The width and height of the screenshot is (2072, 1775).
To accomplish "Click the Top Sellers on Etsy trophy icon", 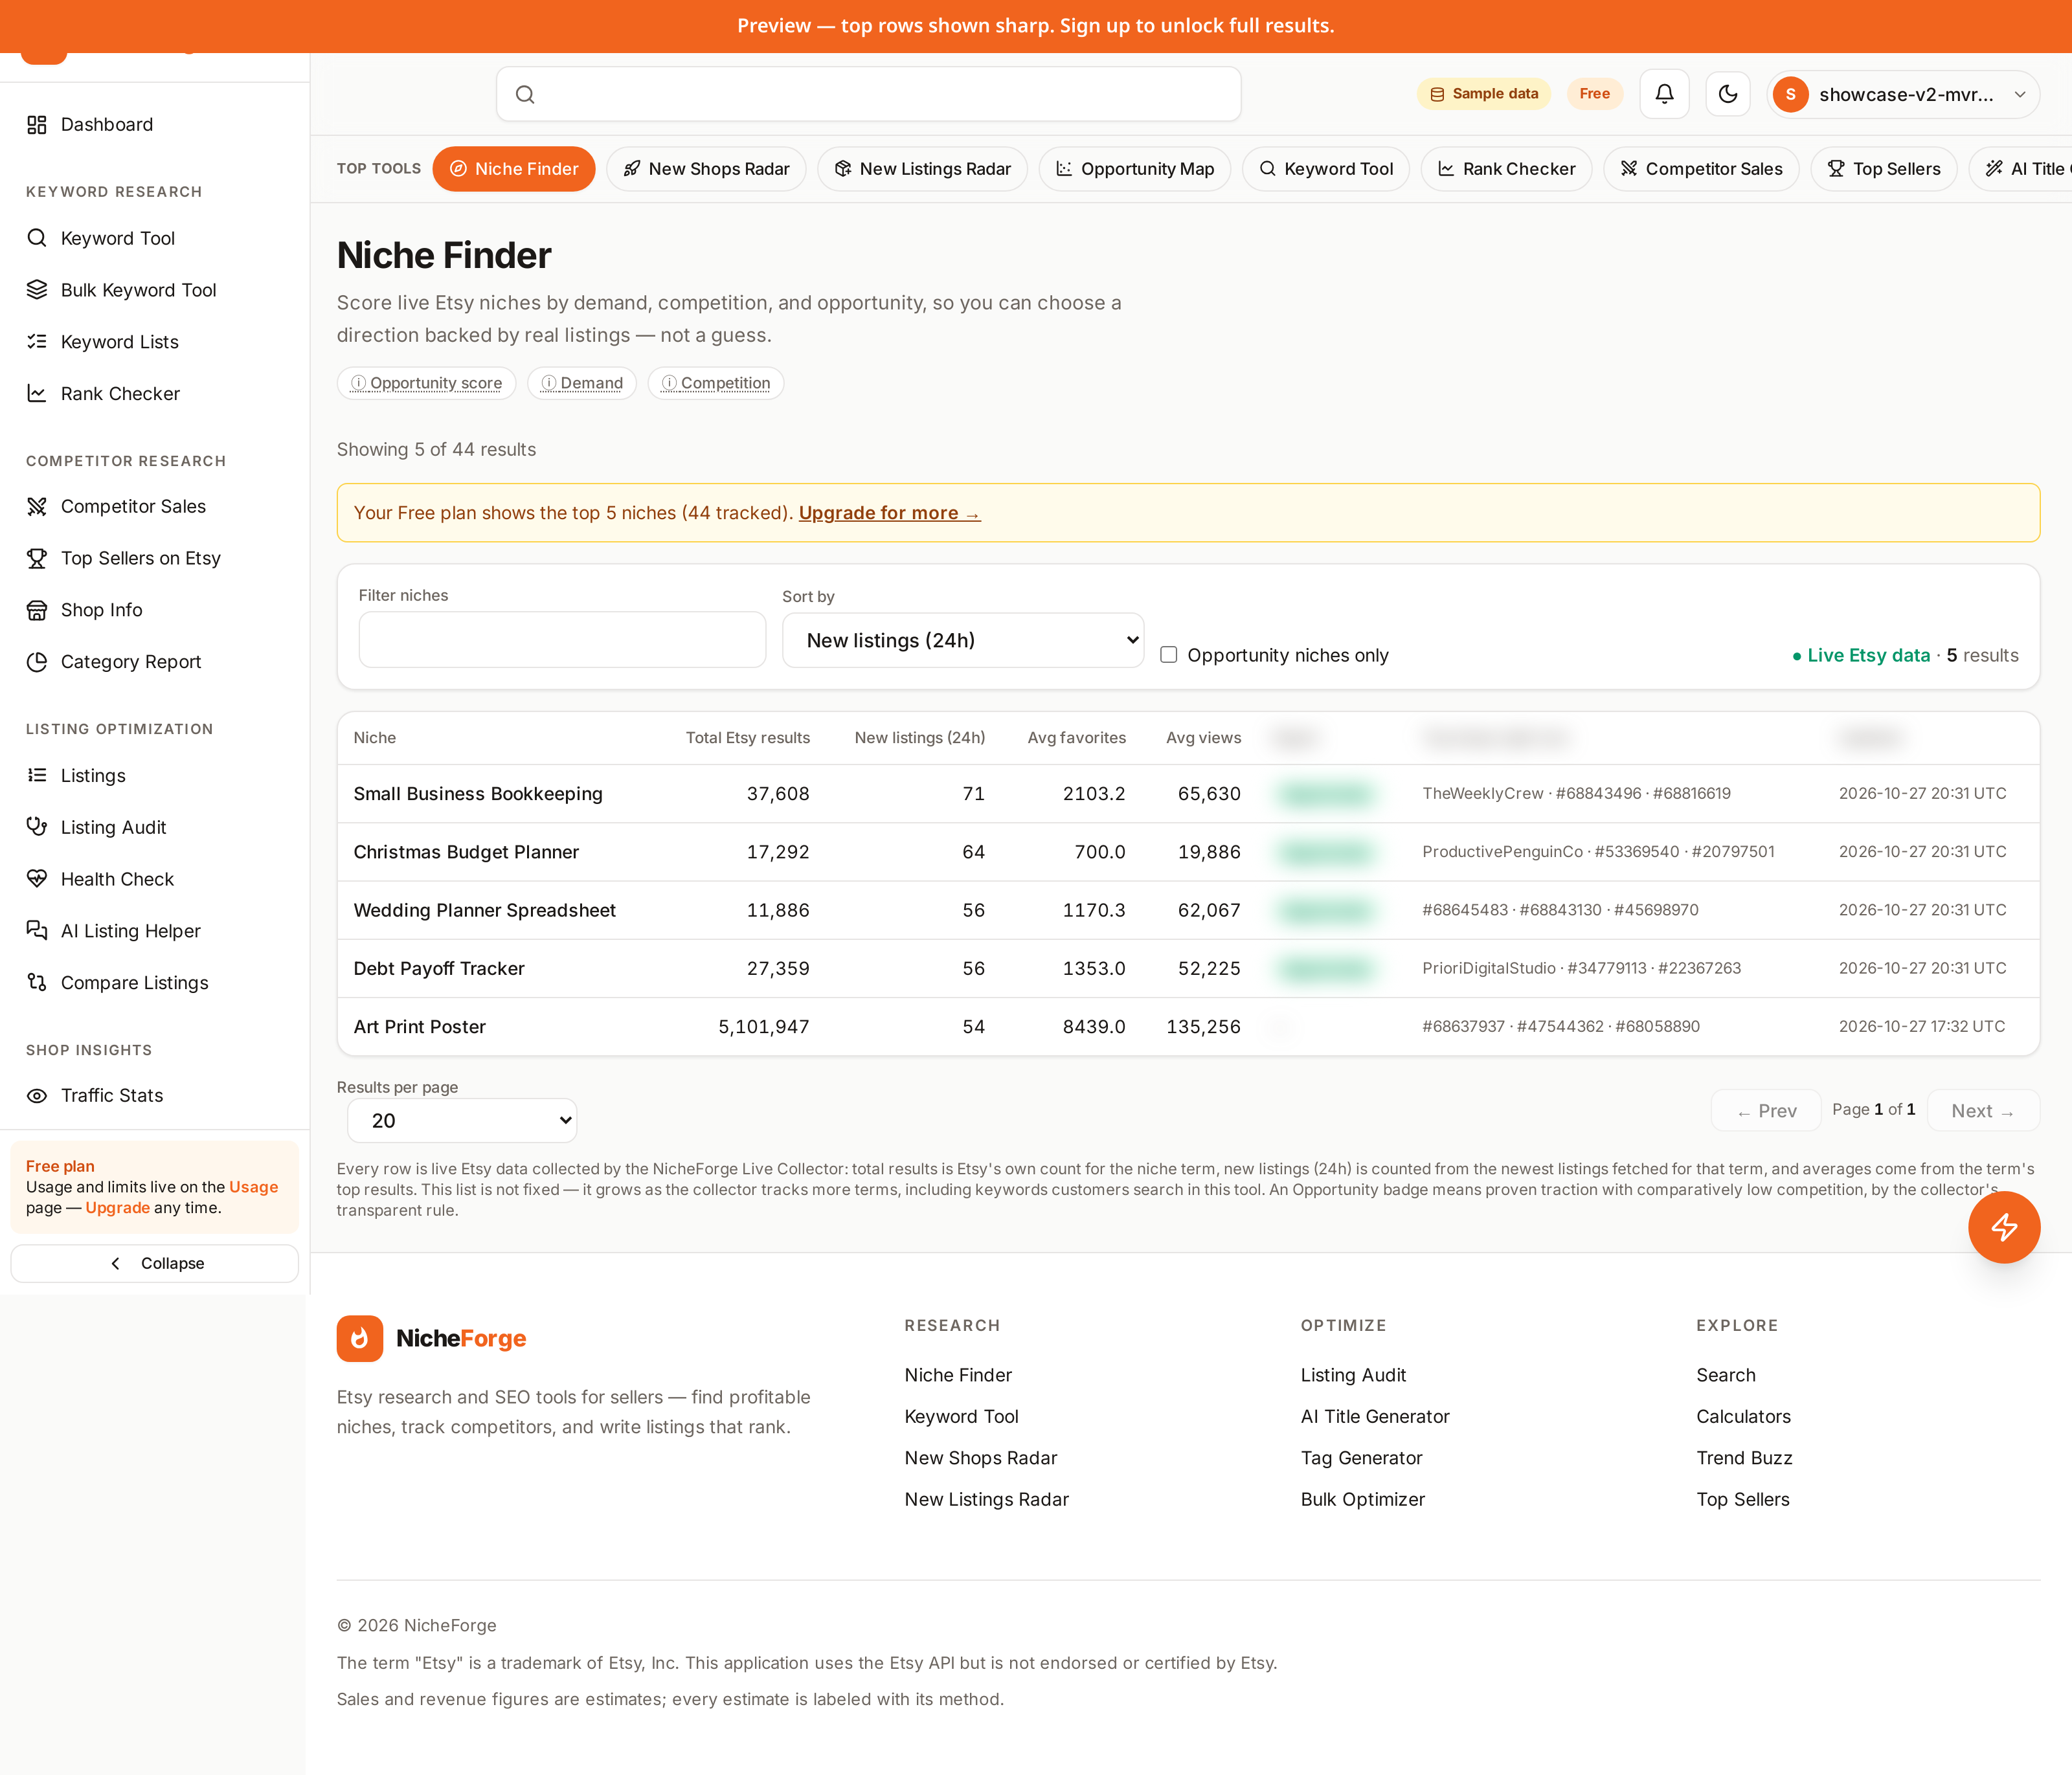I will point(37,558).
